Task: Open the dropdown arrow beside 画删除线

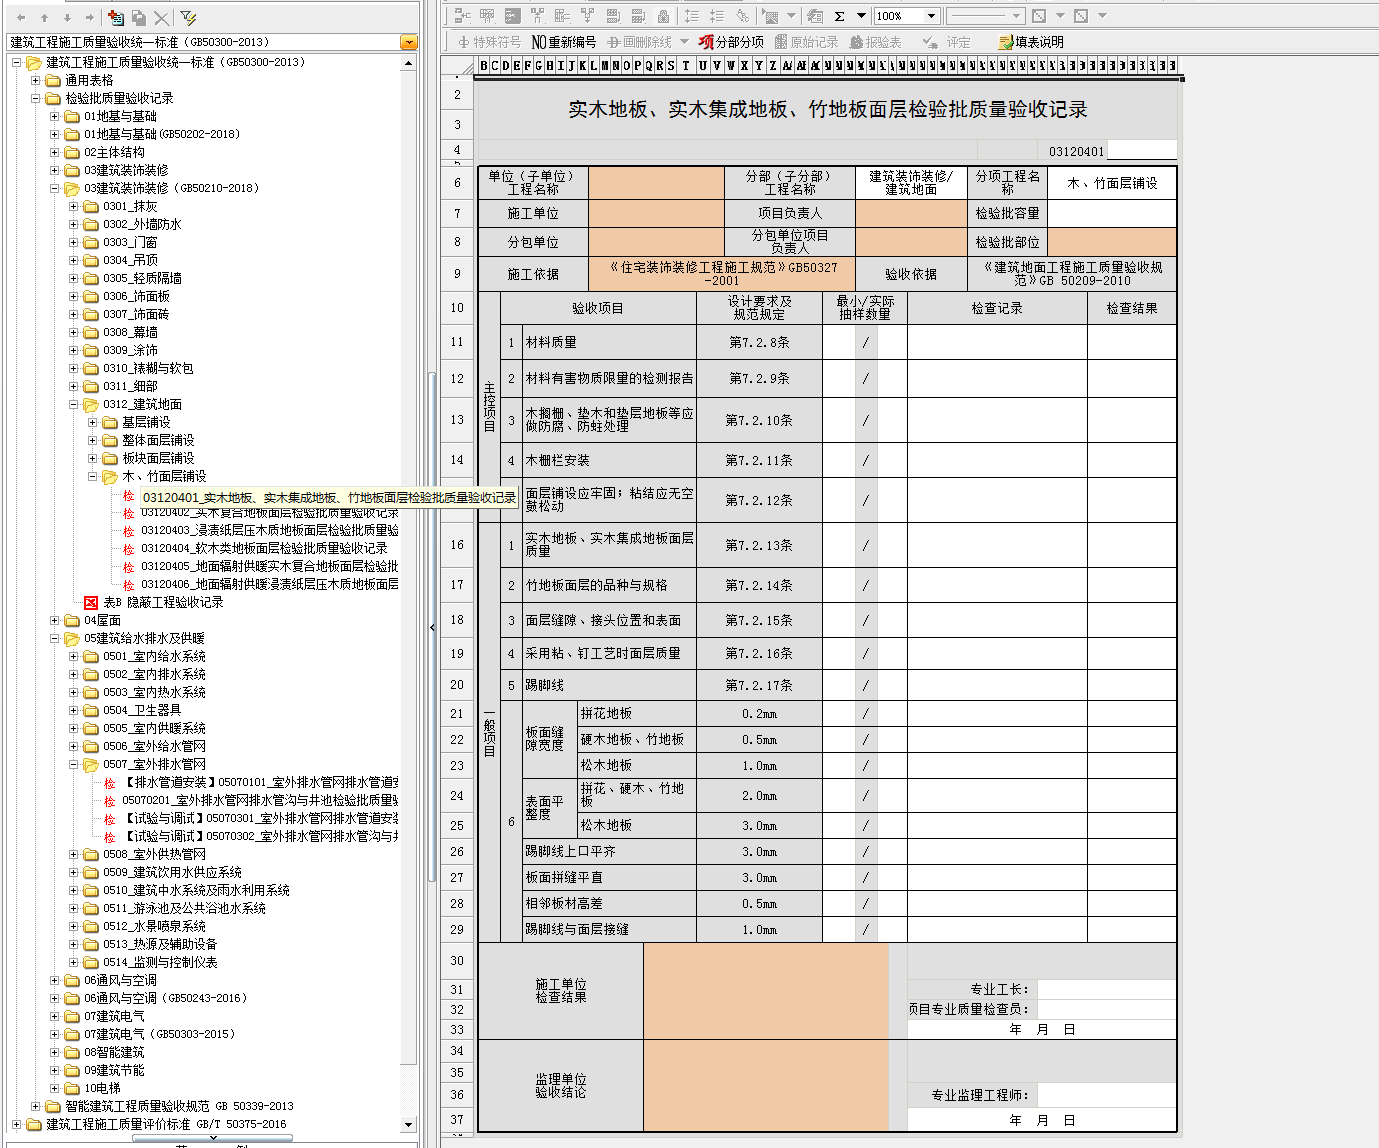Action: (x=684, y=42)
